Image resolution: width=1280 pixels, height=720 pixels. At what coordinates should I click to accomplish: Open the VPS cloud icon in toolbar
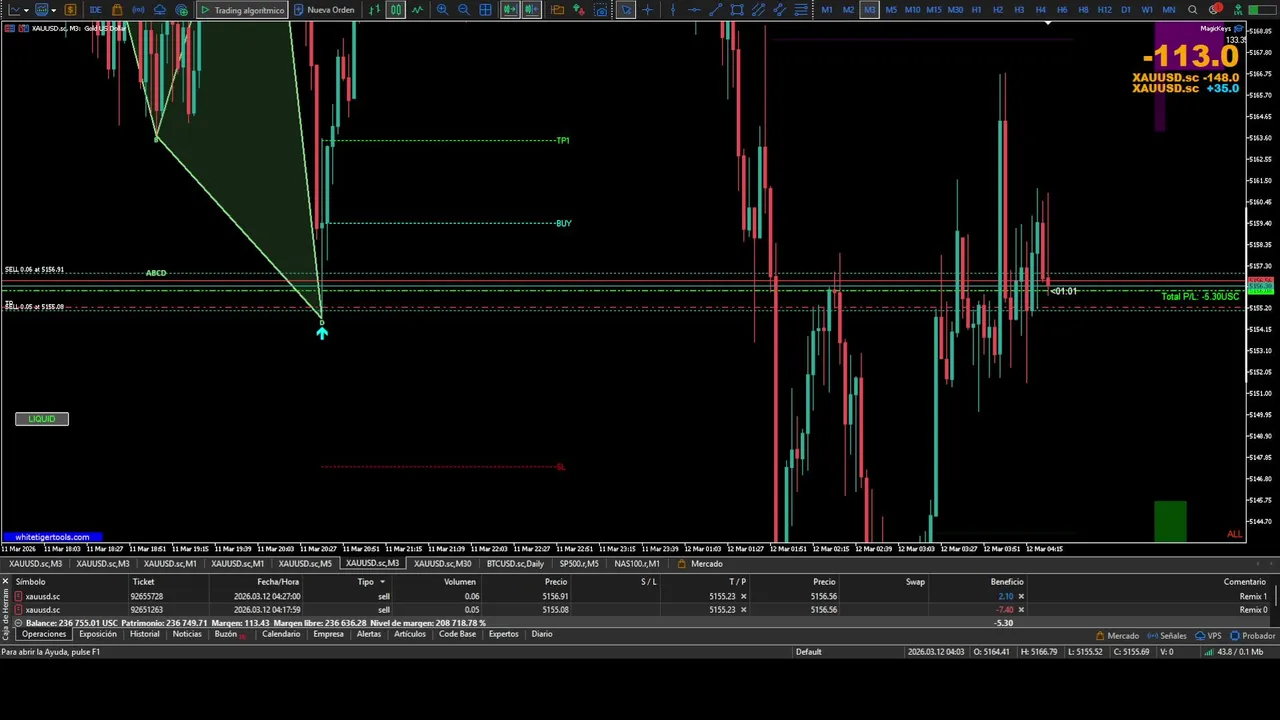160,10
